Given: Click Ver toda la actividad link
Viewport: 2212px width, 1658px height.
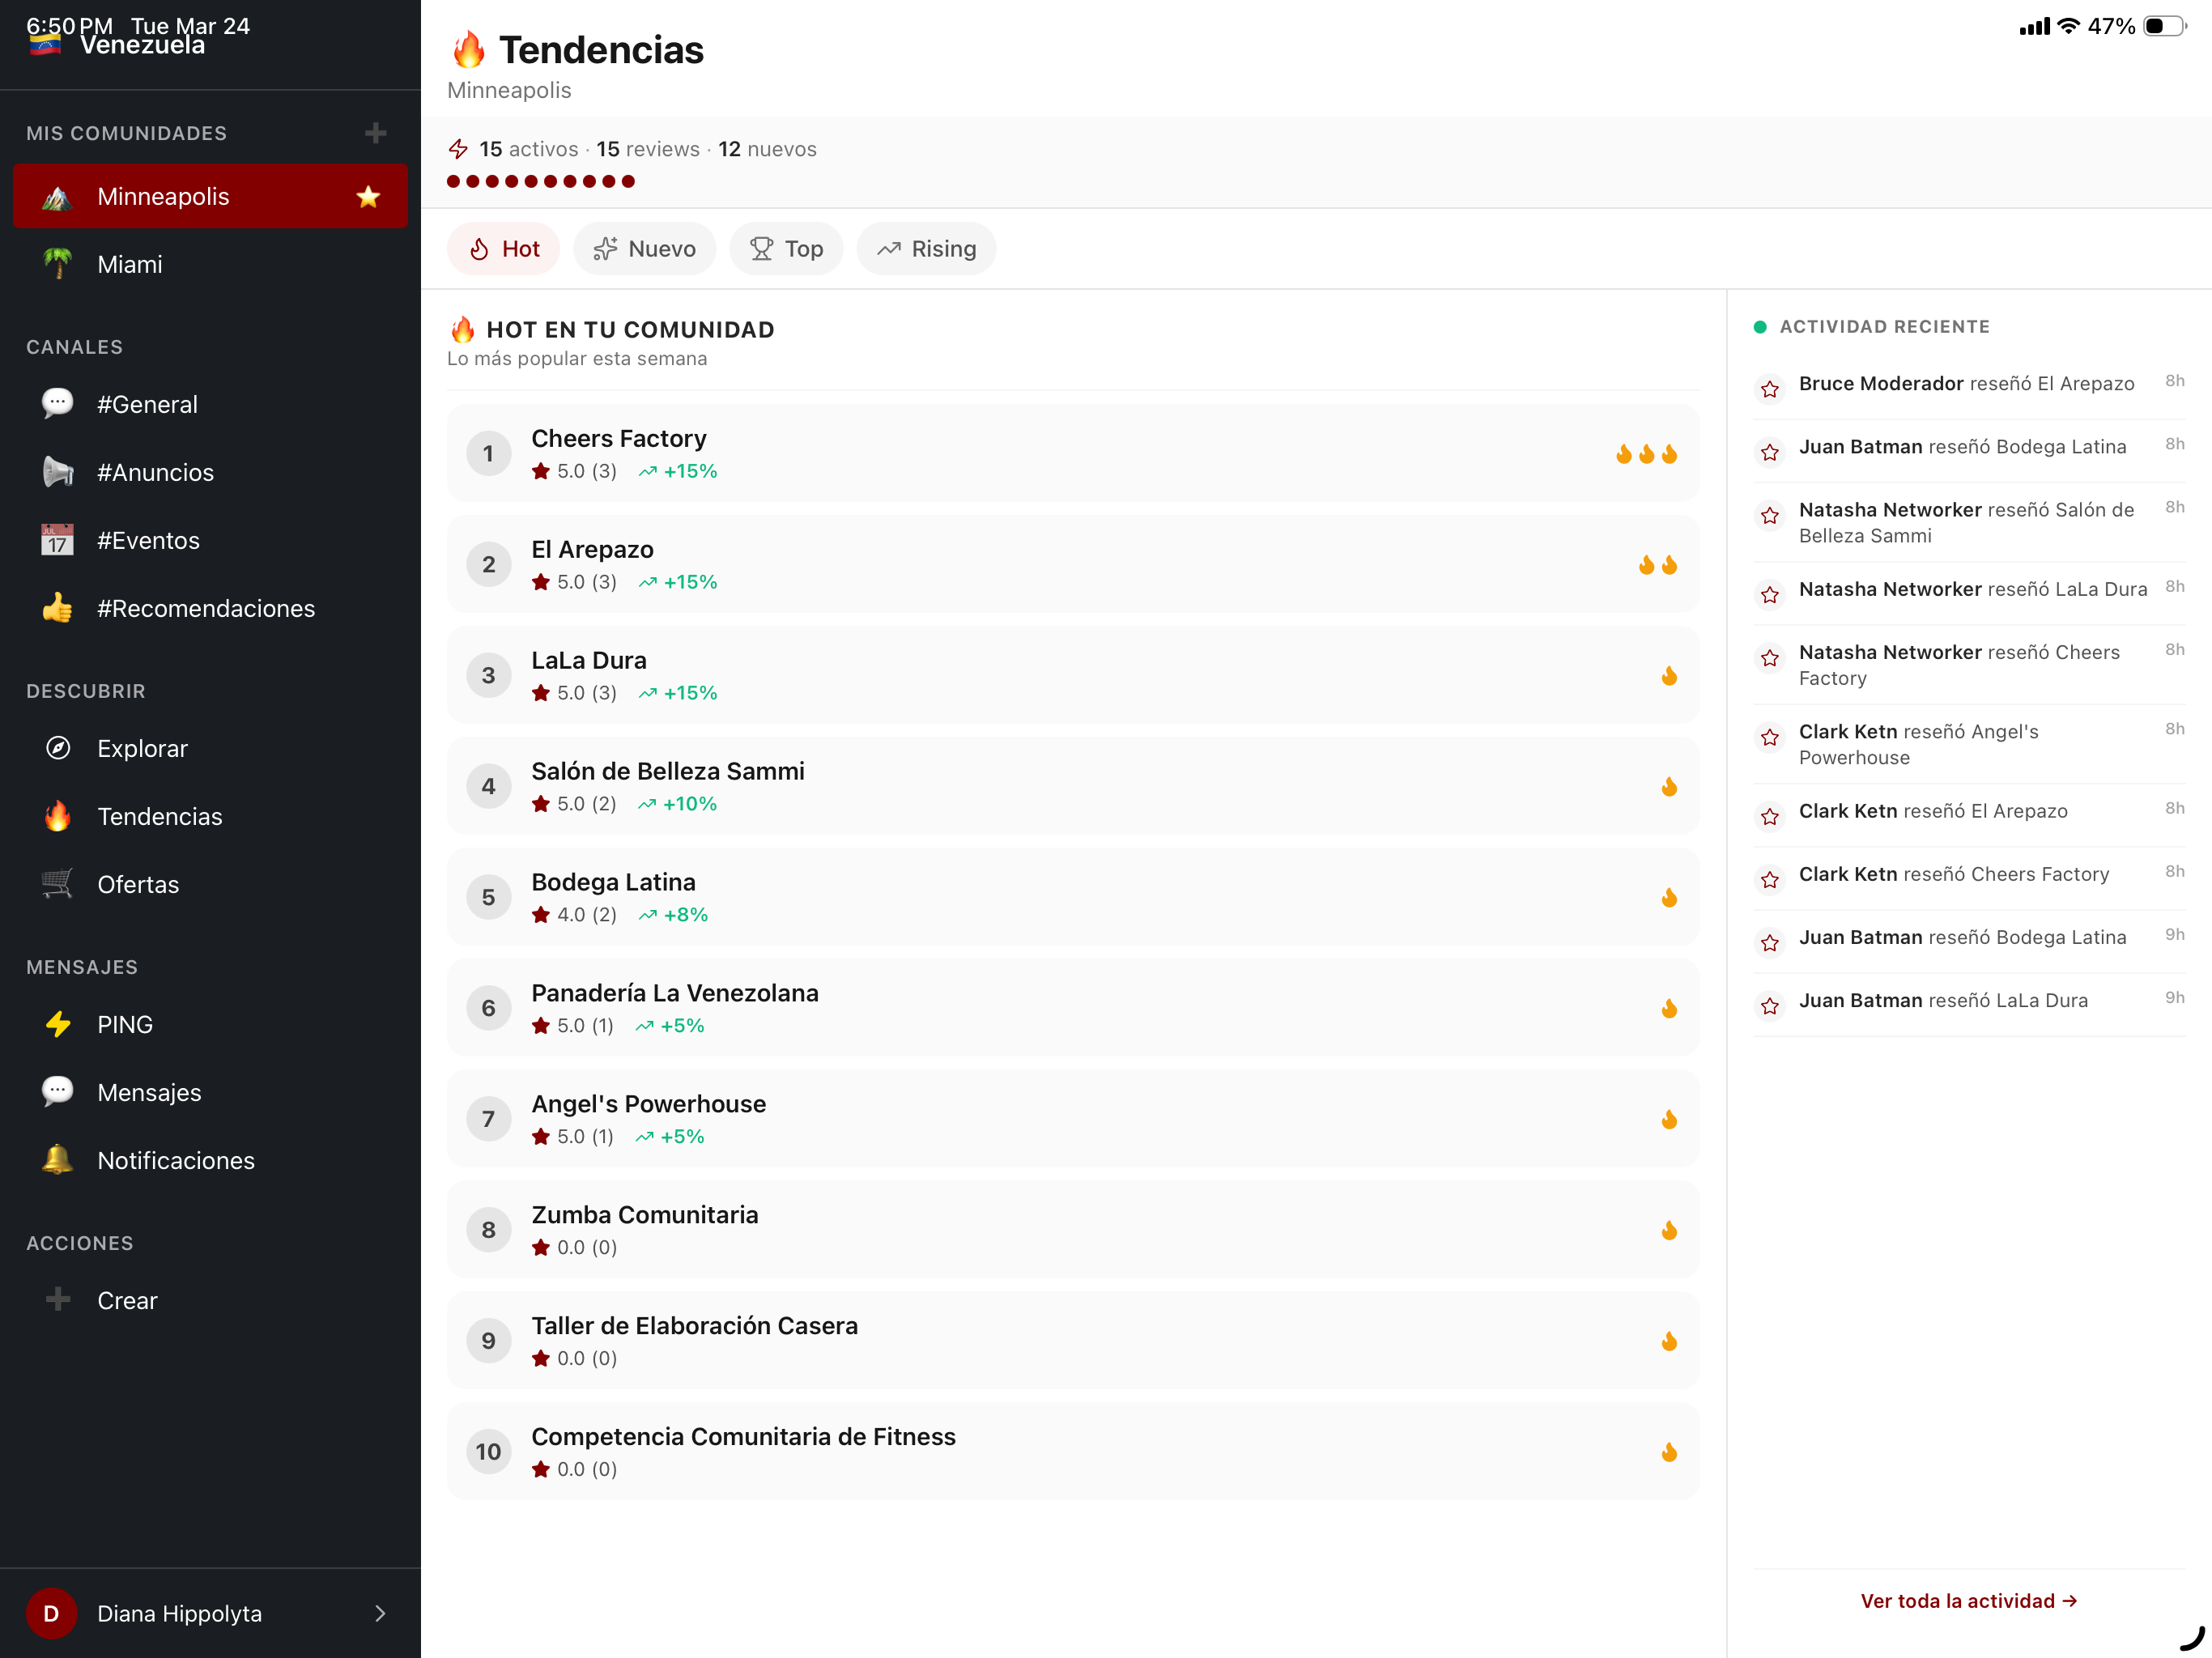Looking at the screenshot, I should pyautogui.click(x=1968, y=1601).
